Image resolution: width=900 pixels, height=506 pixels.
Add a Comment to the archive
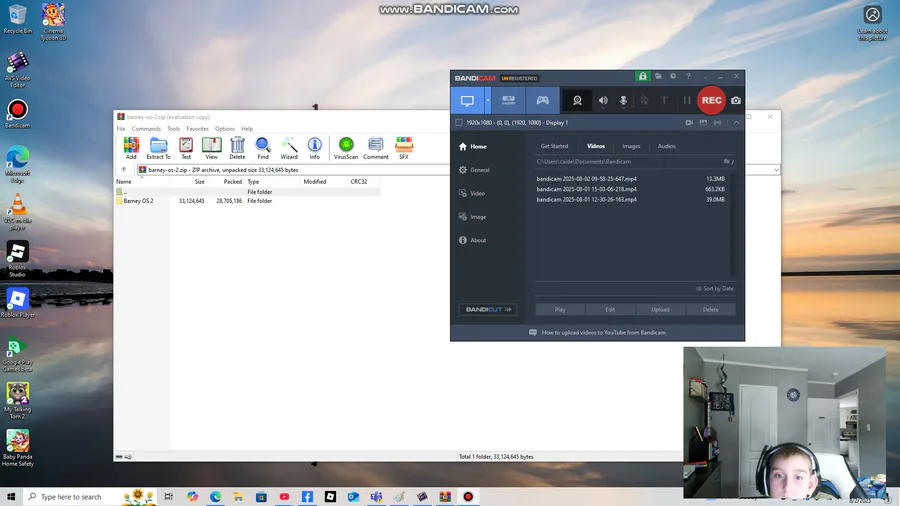pyautogui.click(x=376, y=148)
